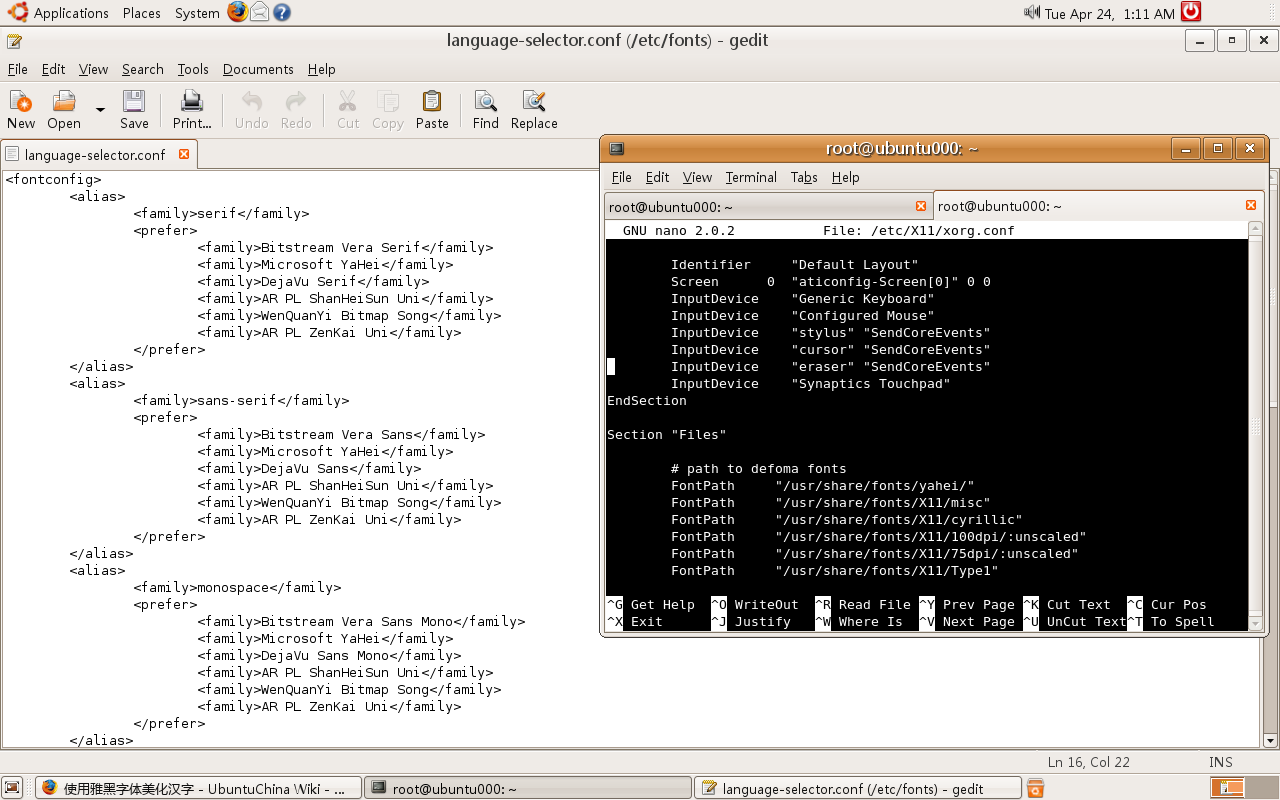Close the first terminal tab
The height and width of the screenshot is (800, 1280).
coord(921,207)
